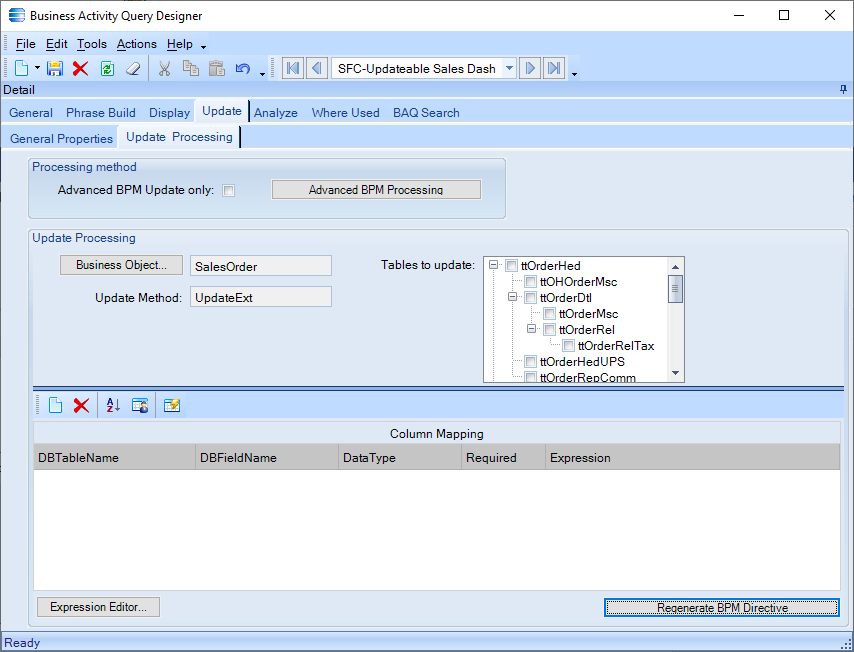Open the Help menu
The image size is (854, 652).
click(x=180, y=44)
